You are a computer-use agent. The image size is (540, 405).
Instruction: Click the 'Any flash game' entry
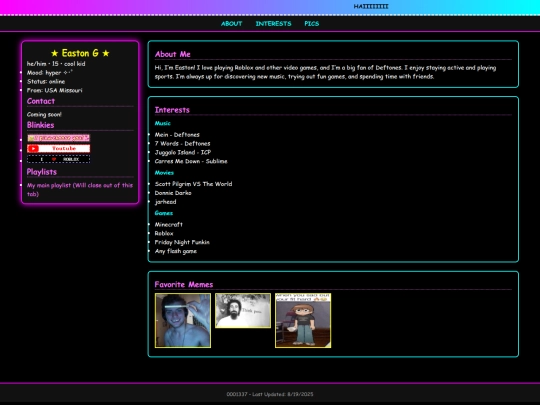tap(176, 251)
